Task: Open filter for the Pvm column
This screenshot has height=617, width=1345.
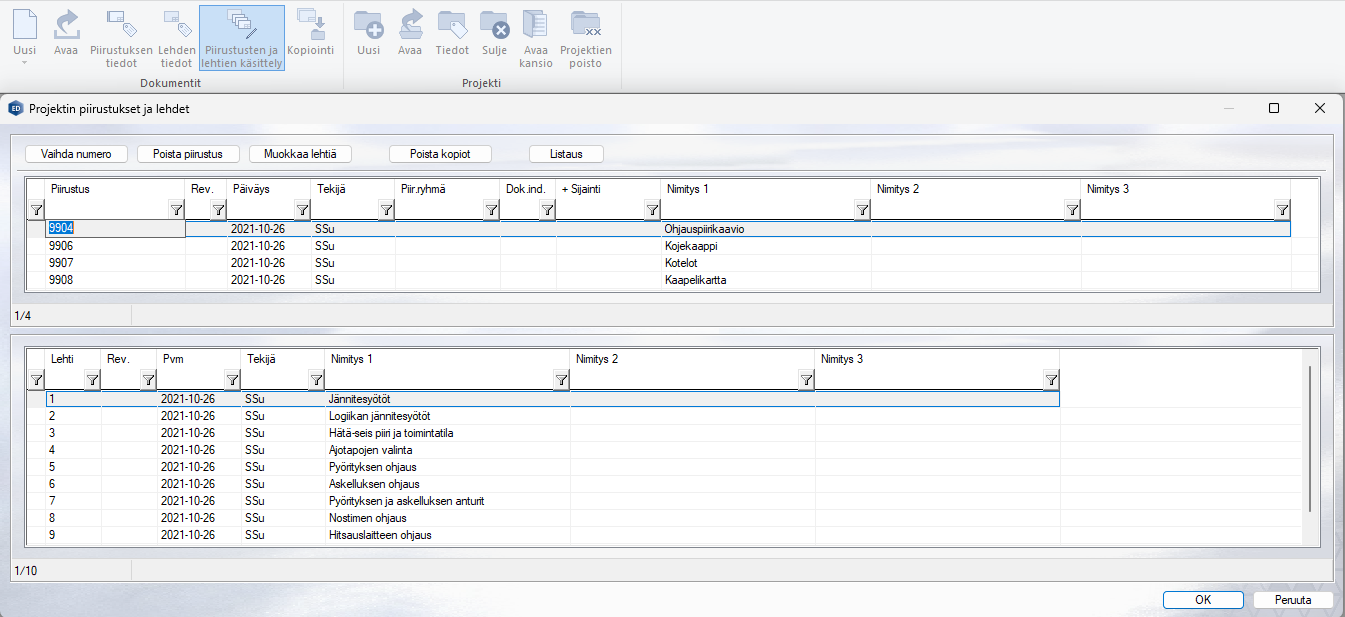Action: 232,380
